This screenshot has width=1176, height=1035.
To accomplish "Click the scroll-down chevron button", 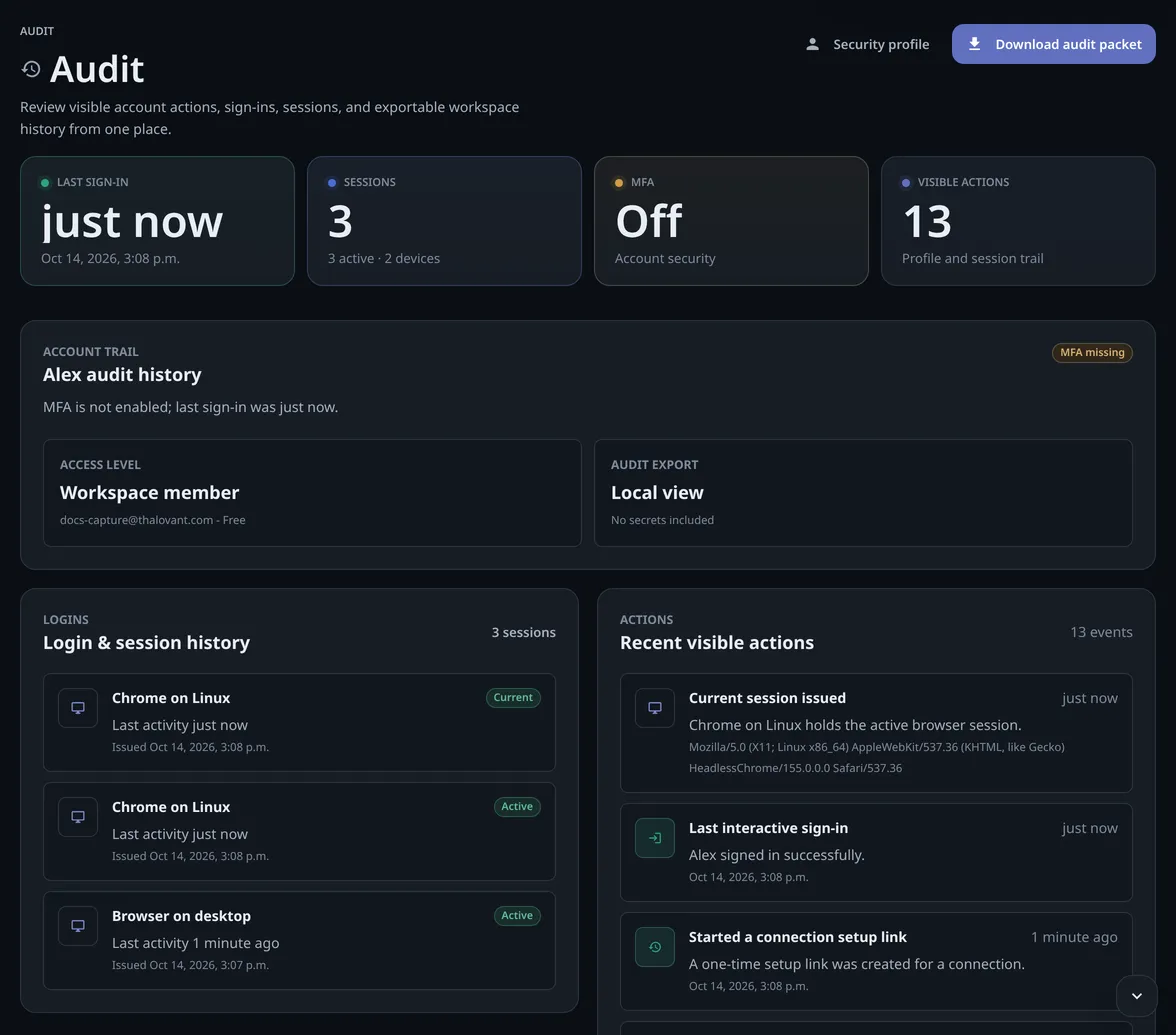I will 1136,996.
